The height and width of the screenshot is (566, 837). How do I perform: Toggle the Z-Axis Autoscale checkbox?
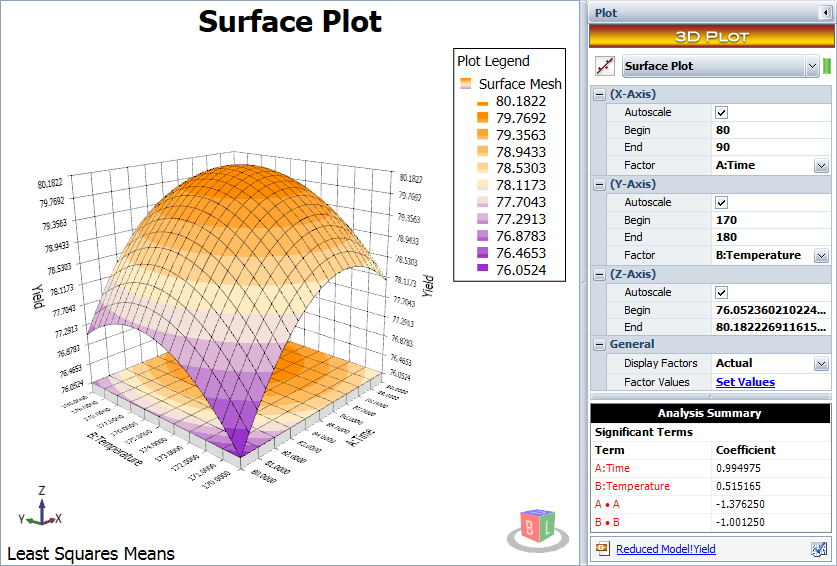(x=721, y=292)
